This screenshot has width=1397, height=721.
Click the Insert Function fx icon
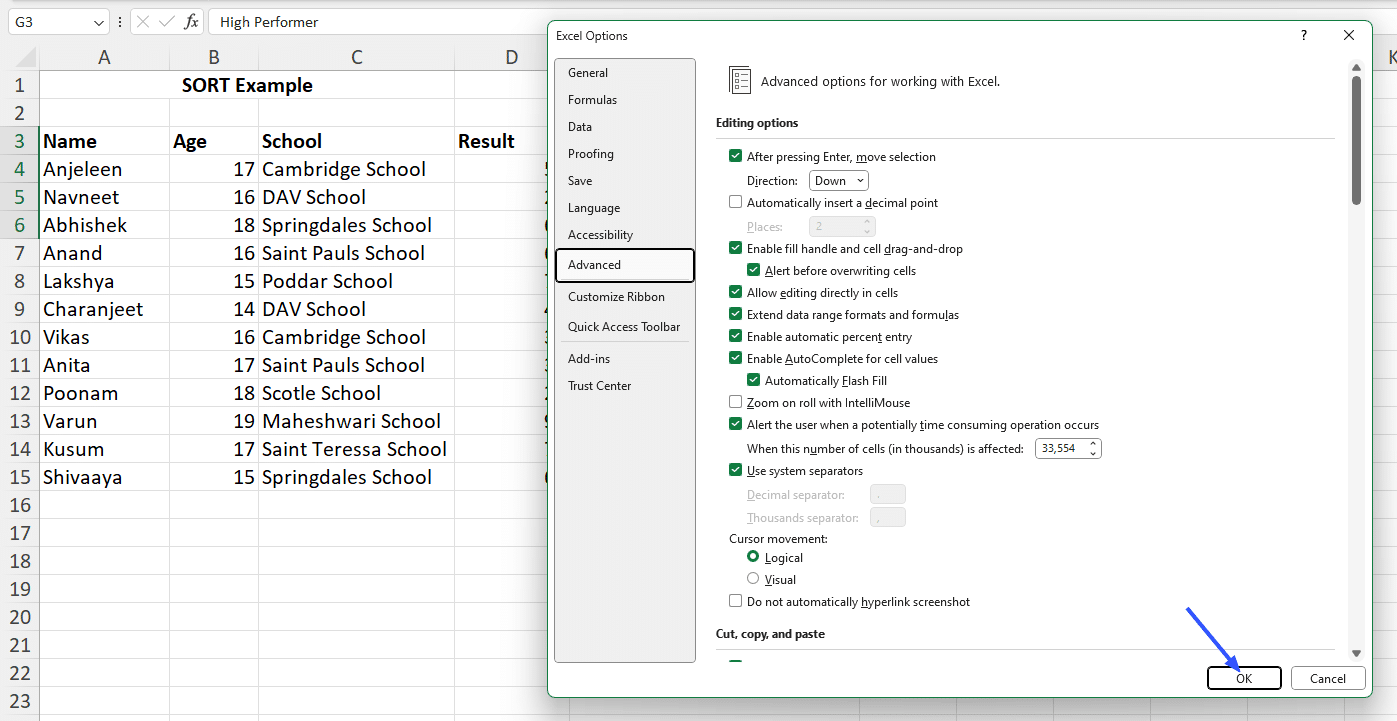191,22
